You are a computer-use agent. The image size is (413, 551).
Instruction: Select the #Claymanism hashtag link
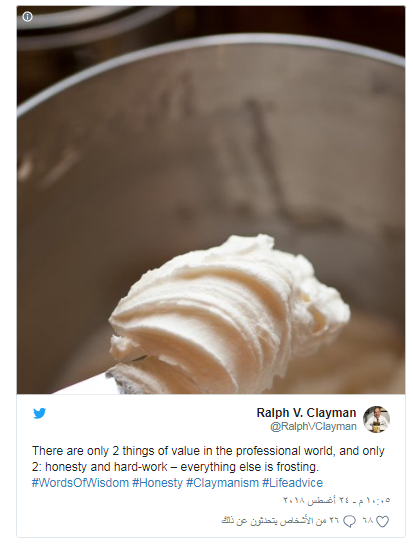coord(222,483)
